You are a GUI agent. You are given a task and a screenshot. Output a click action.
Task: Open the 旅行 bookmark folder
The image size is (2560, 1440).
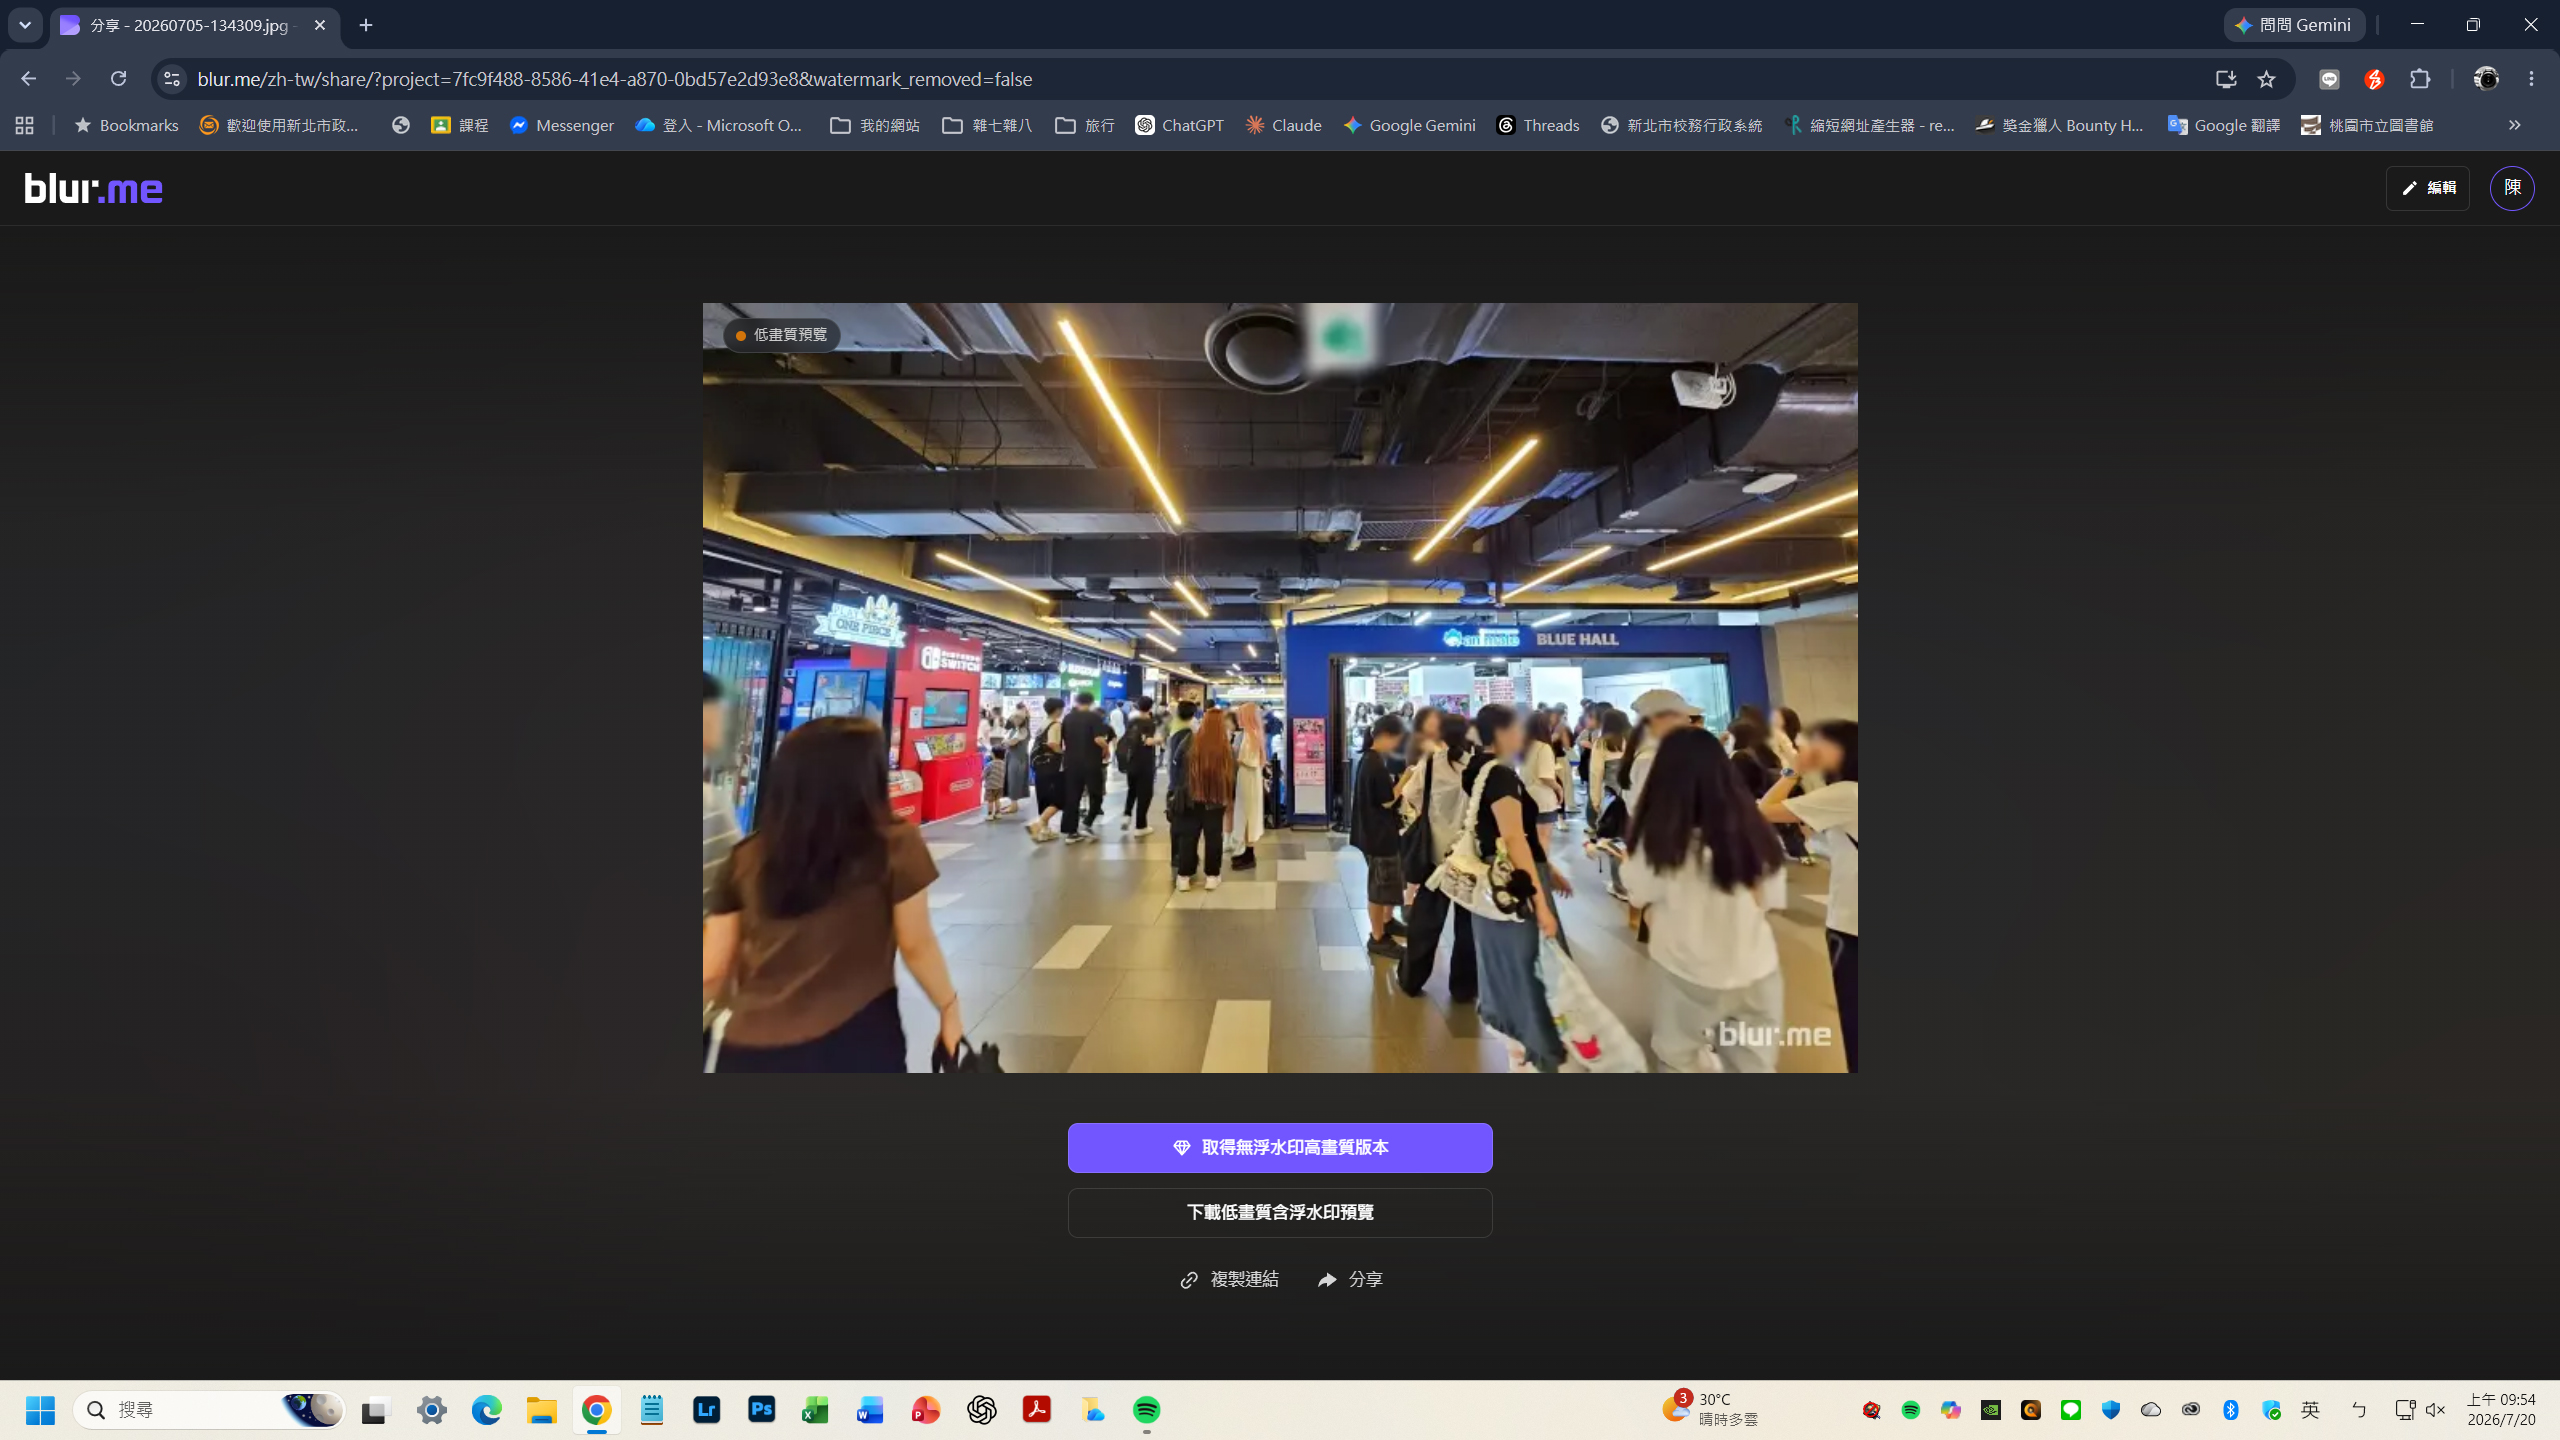point(1085,125)
